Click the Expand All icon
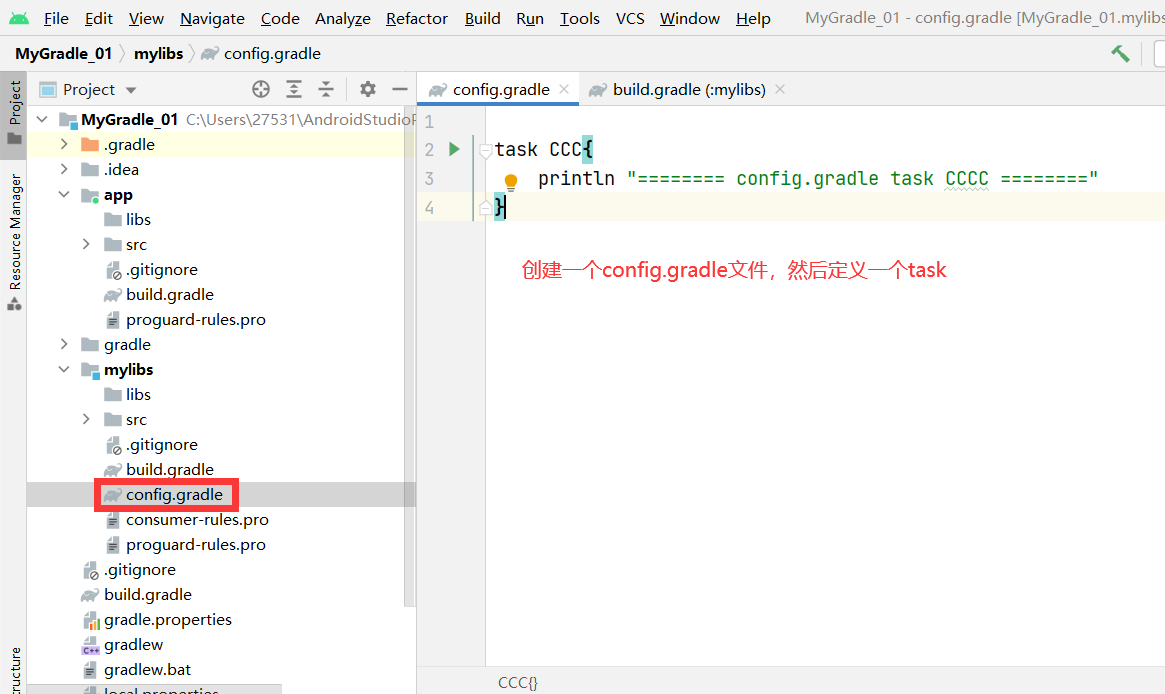Screen dimensions: 1165x694 (294, 89)
